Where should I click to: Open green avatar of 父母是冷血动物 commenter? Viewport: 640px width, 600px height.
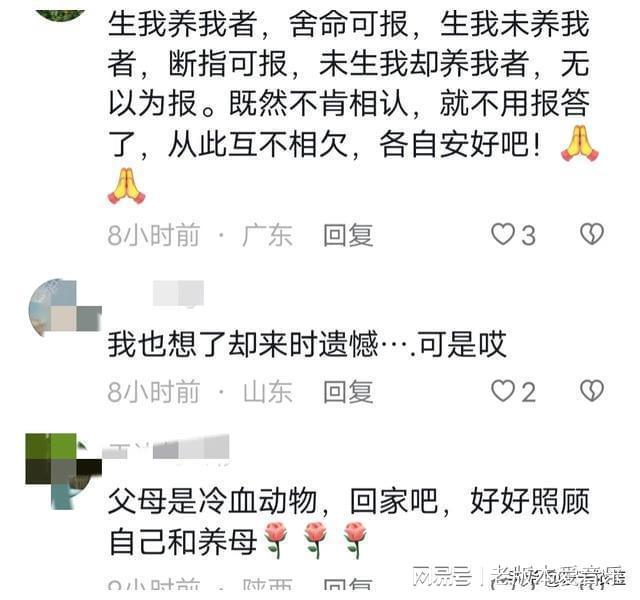tap(63, 471)
